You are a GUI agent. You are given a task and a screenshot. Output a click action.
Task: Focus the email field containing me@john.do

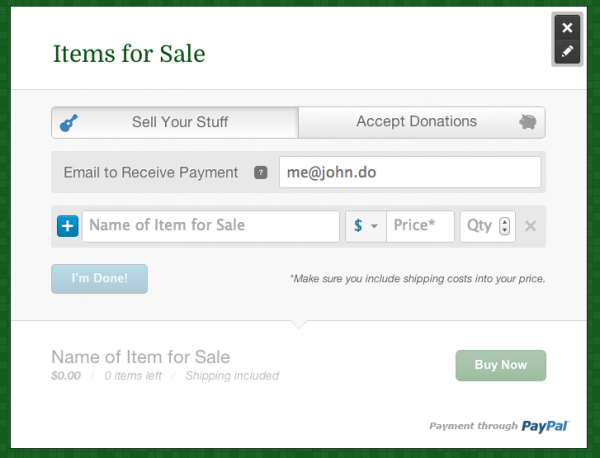409,172
